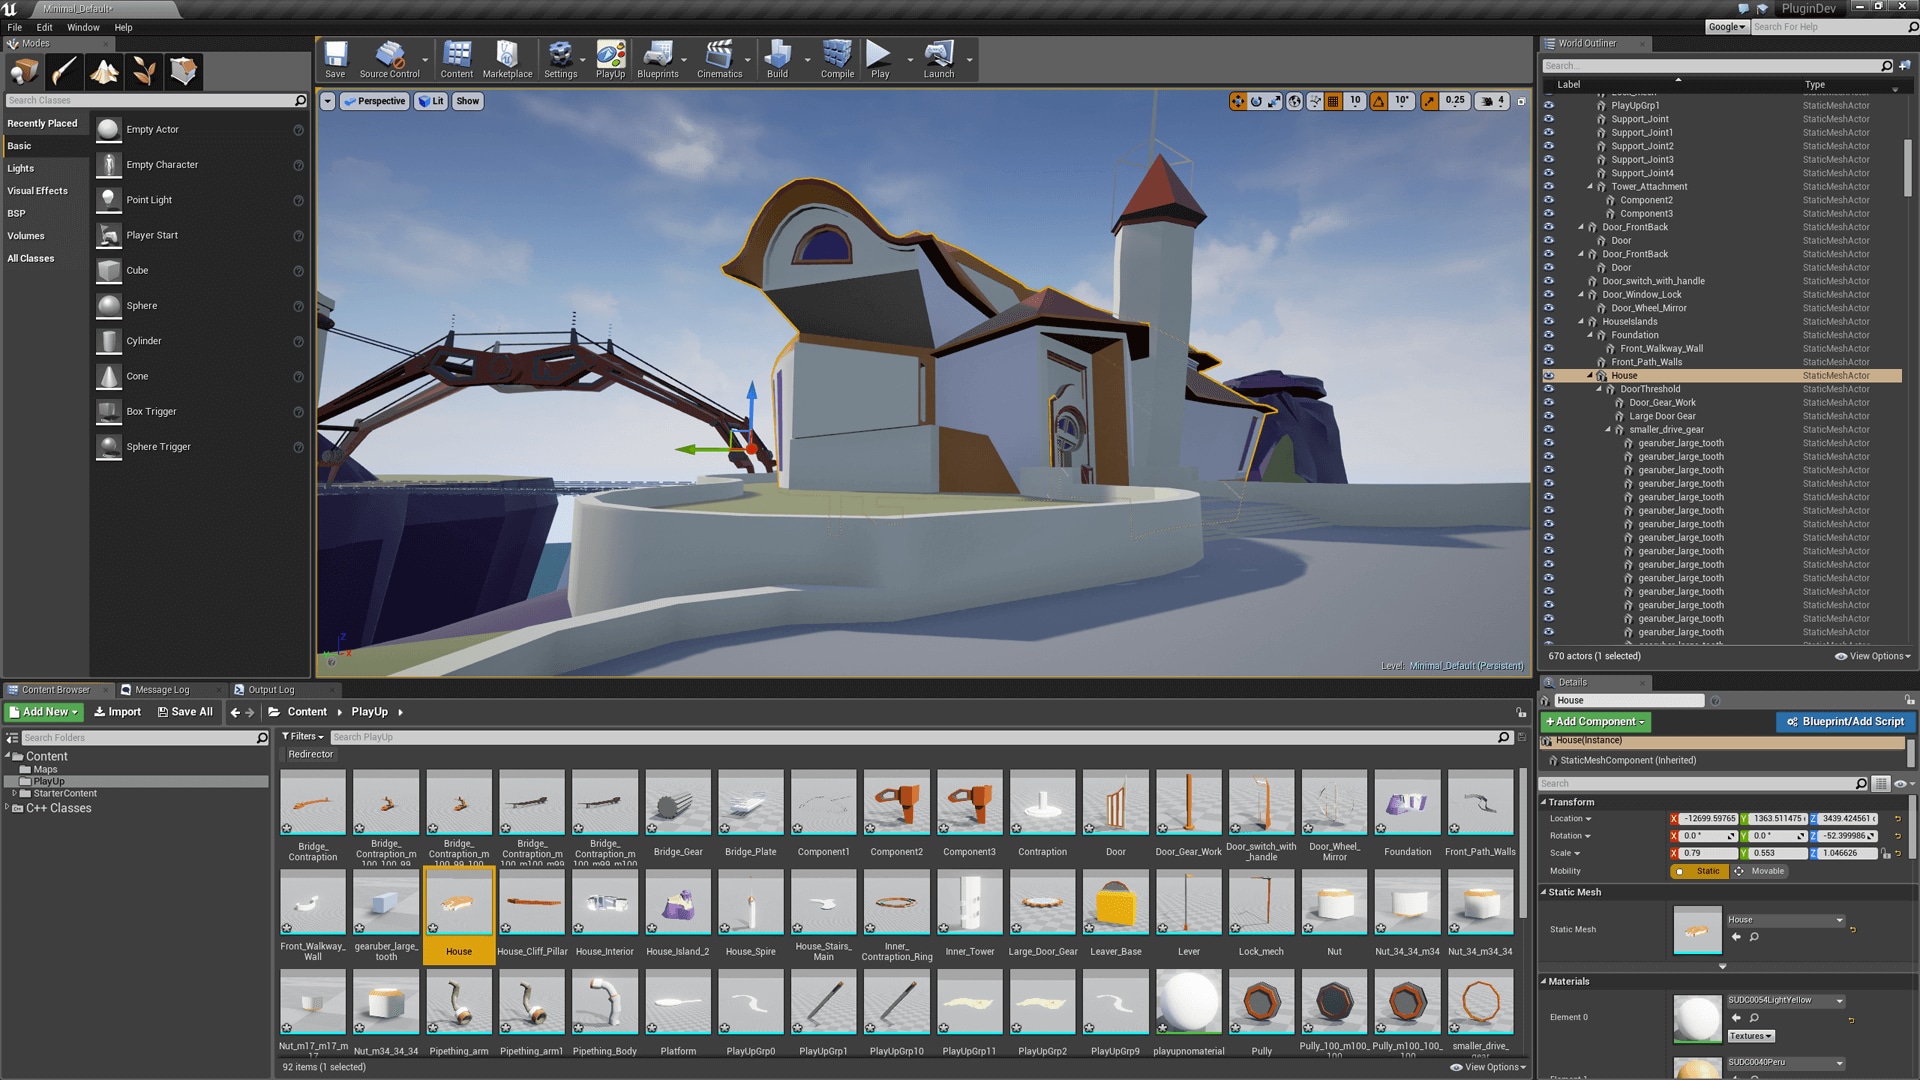Select the rotate transform gizmo
The width and height of the screenshot is (1920, 1080).
(x=1256, y=101)
